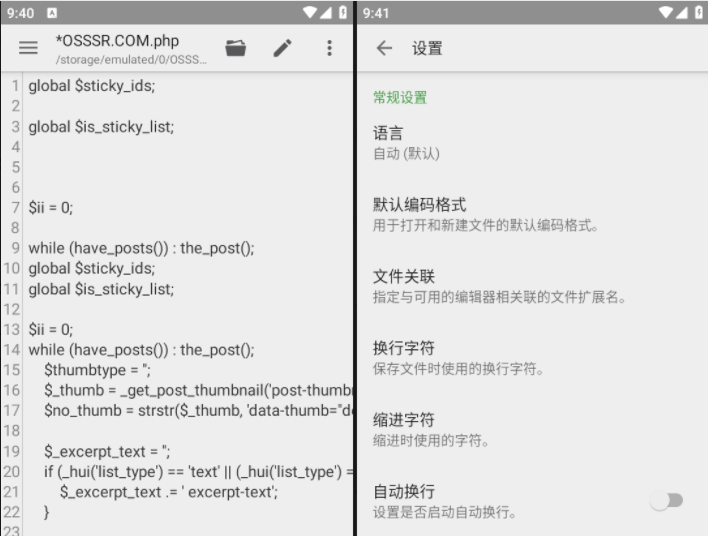The height and width of the screenshot is (536, 708).
Task: Place cursor on line 7 $ii = 0
Action: coord(51,208)
